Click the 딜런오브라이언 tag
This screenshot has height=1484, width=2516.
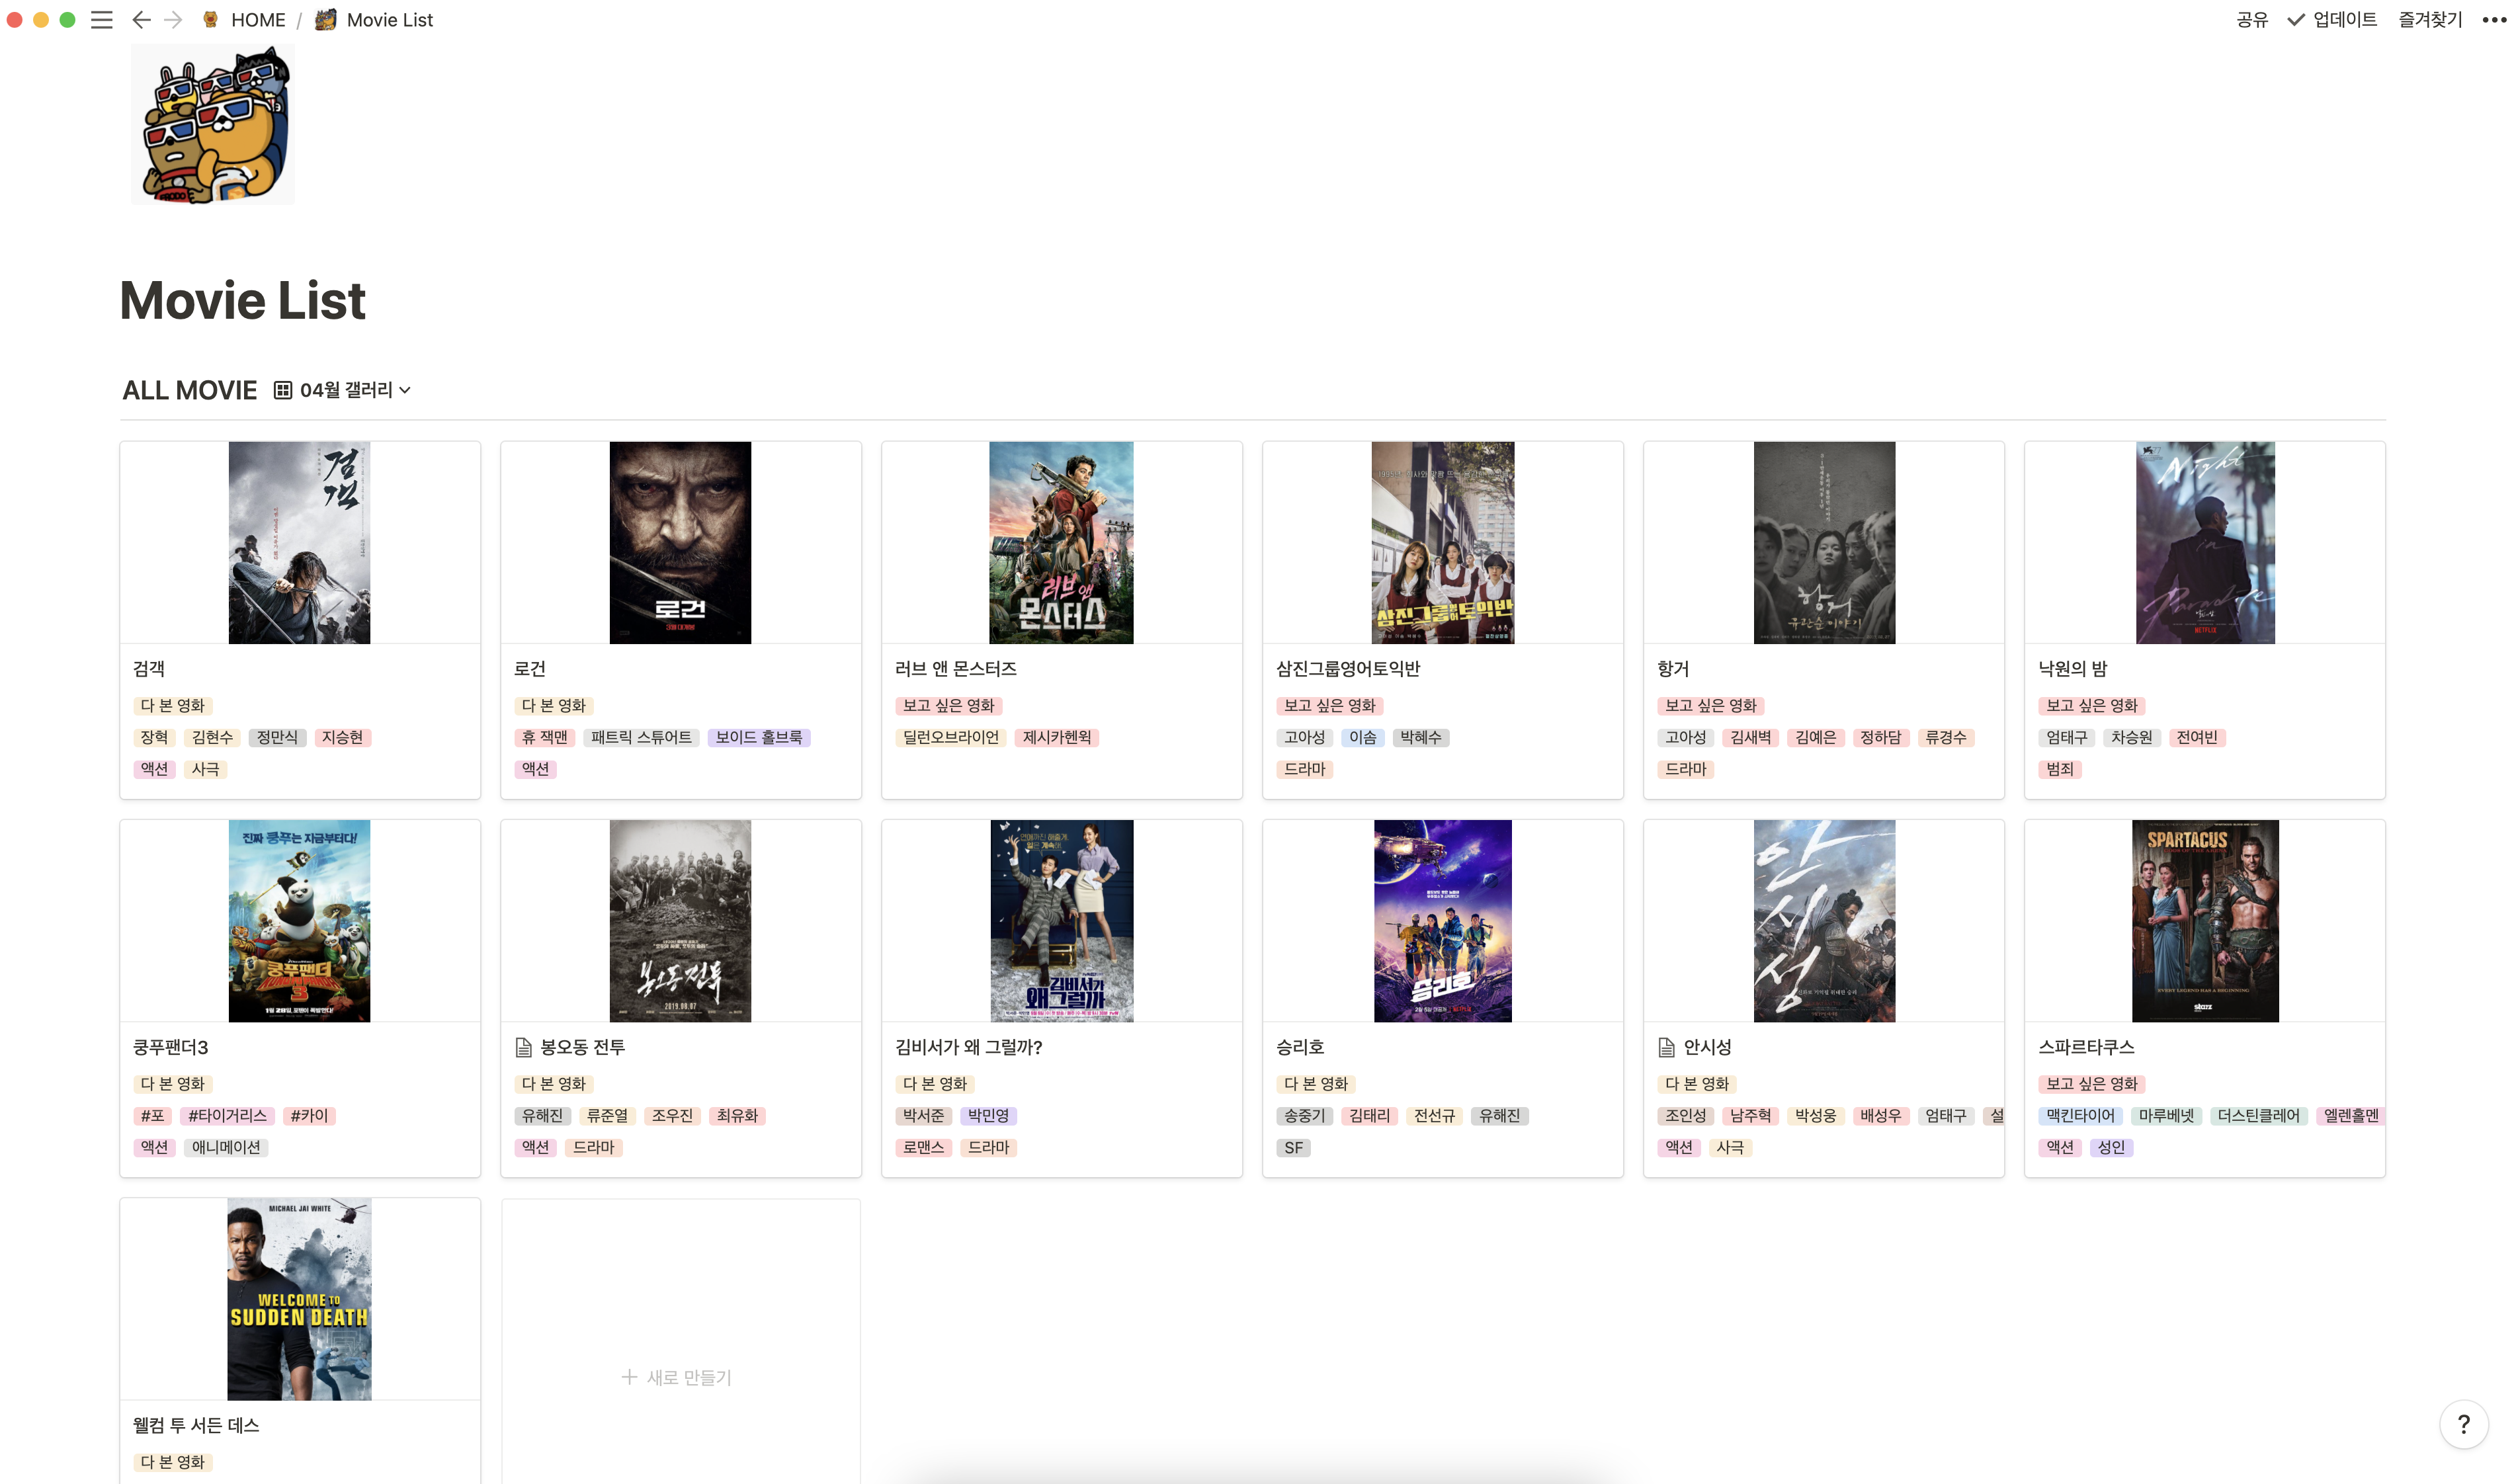pos(951,737)
